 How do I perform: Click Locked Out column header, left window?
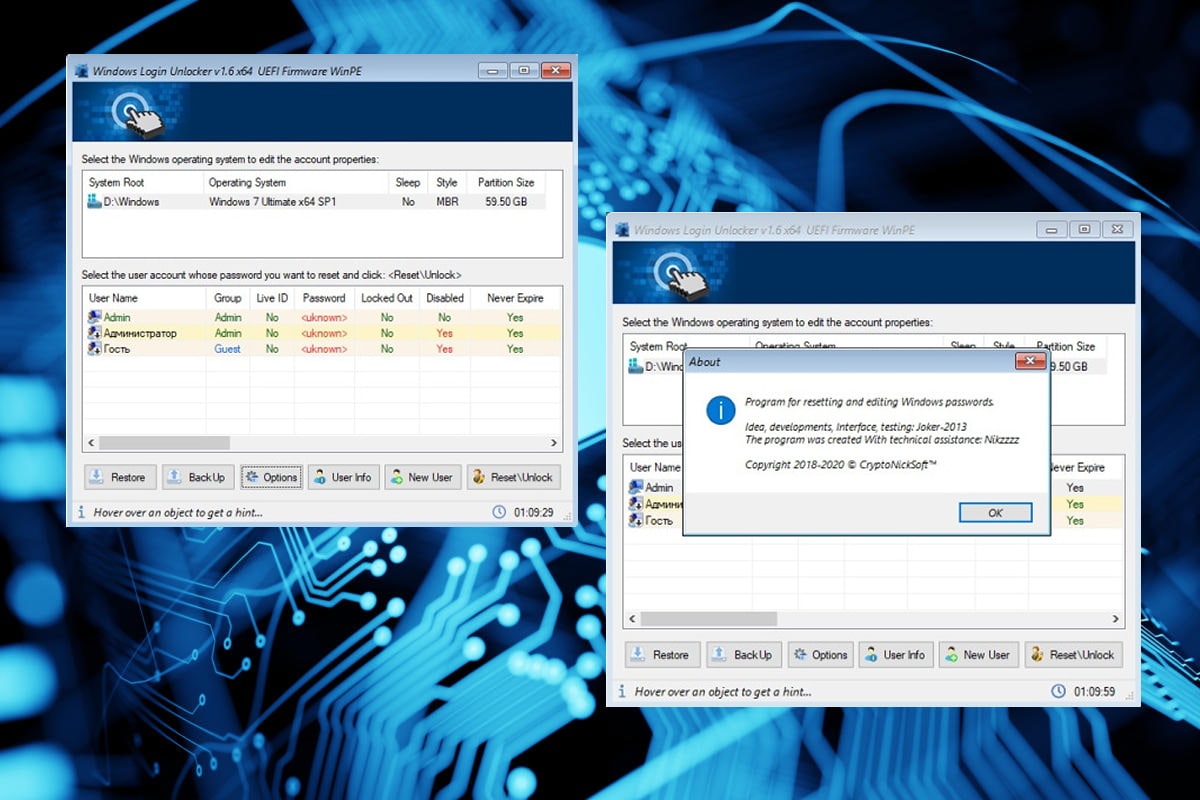tap(387, 298)
